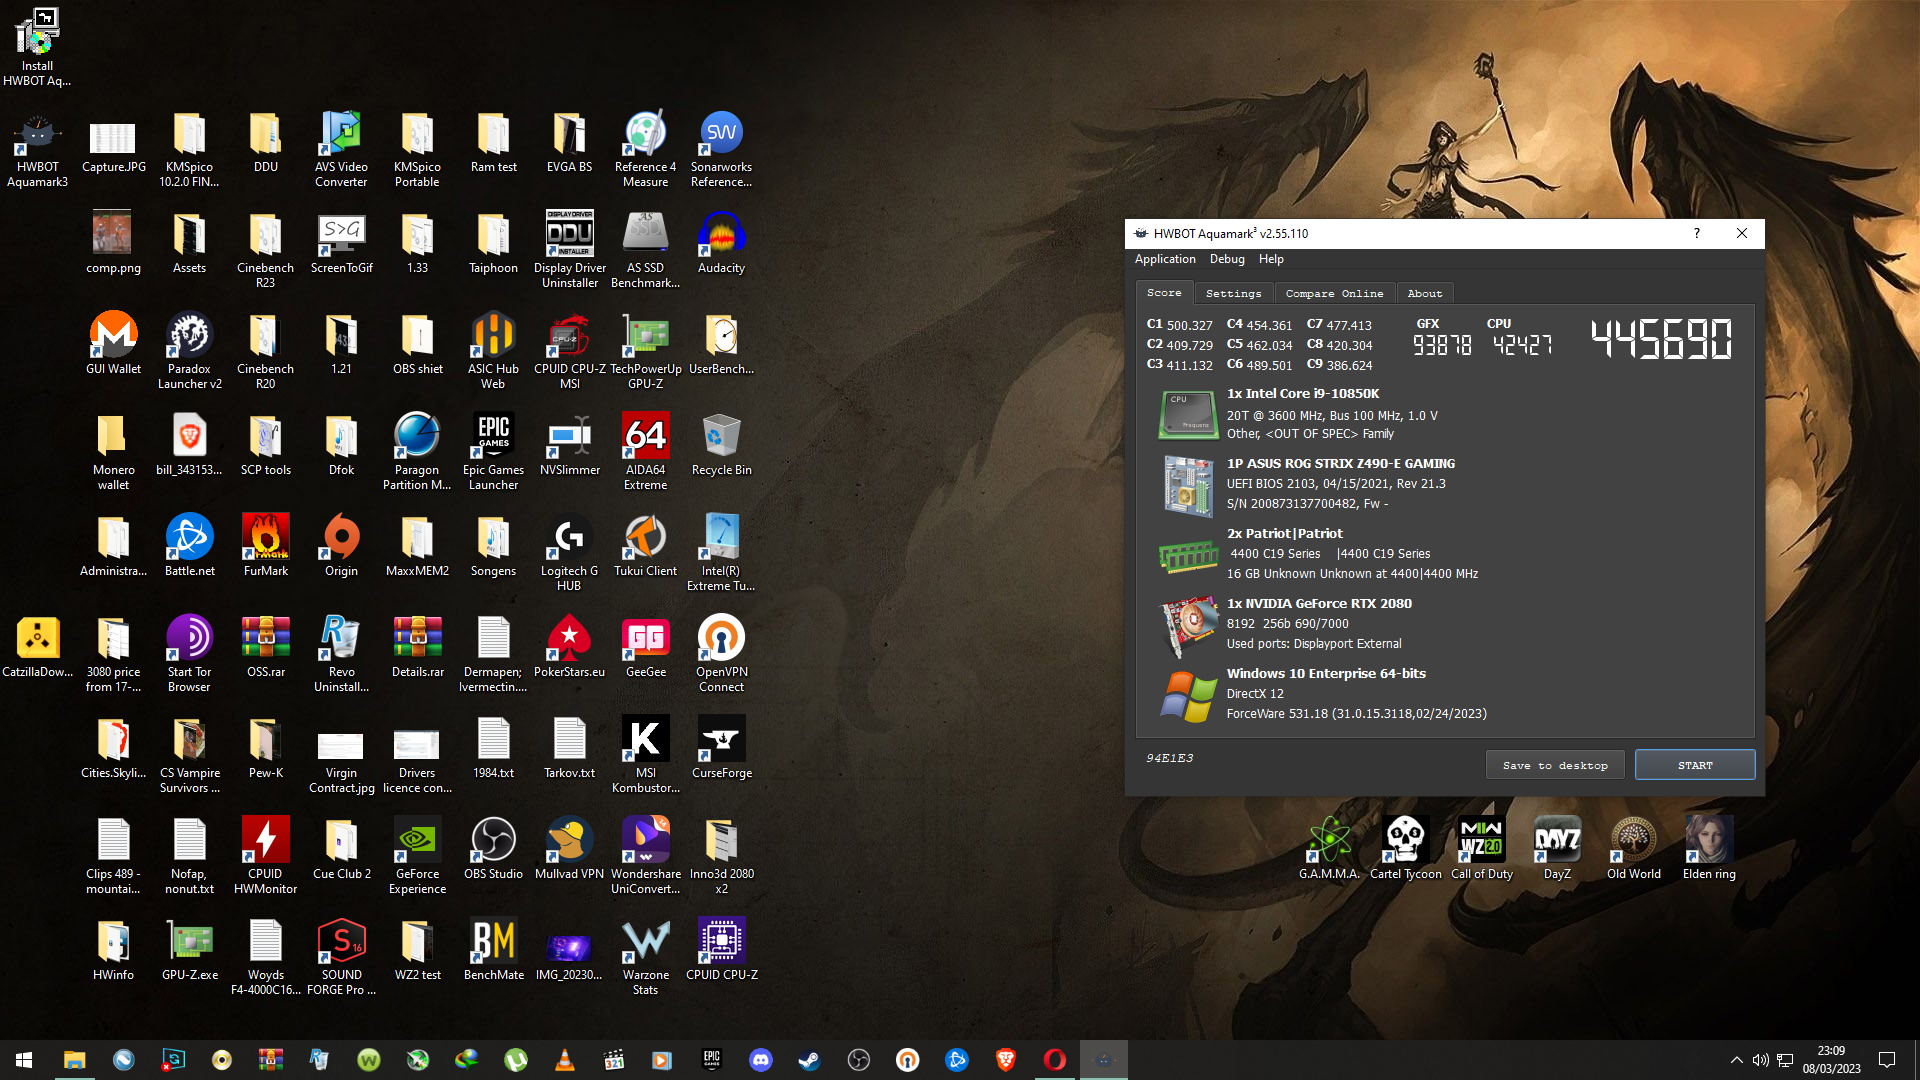Select the Audacity desktop shortcut

click(x=721, y=245)
